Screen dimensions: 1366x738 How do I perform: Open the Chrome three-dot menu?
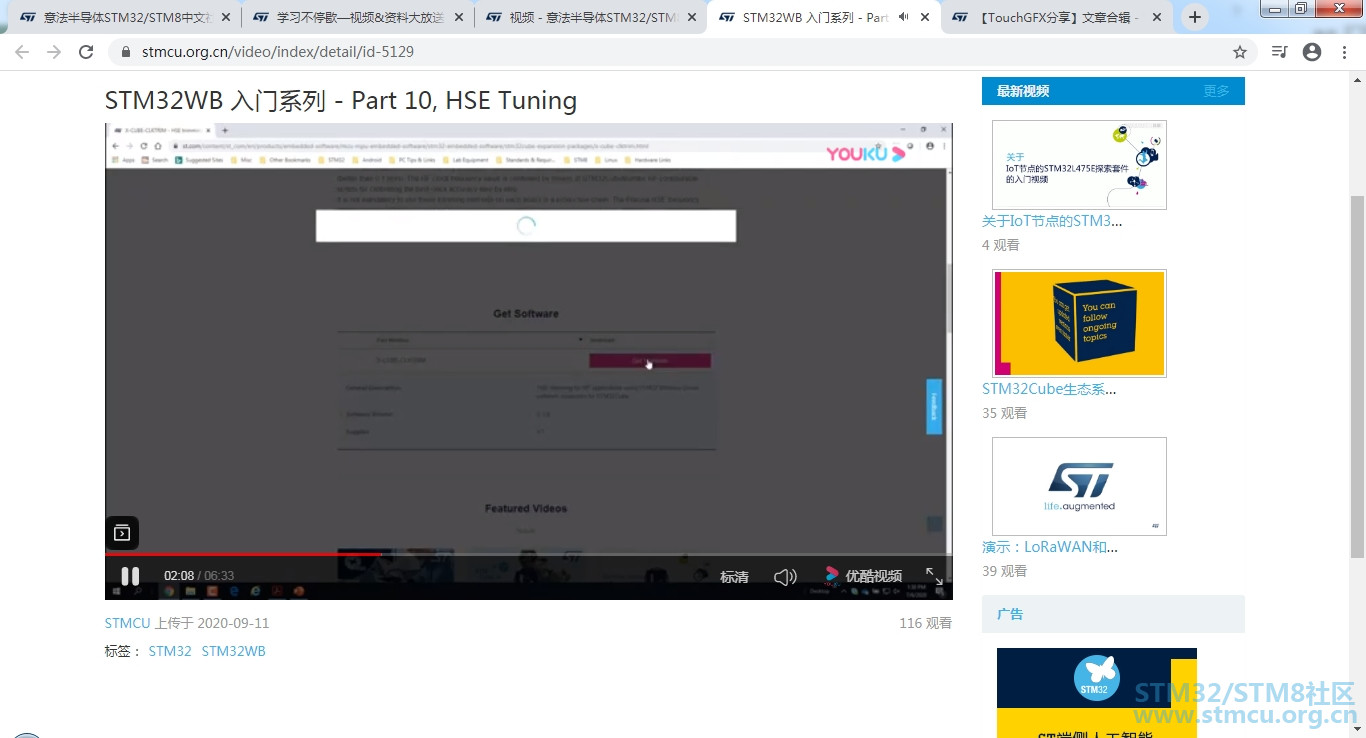pyautogui.click(x=1344, y=52)
